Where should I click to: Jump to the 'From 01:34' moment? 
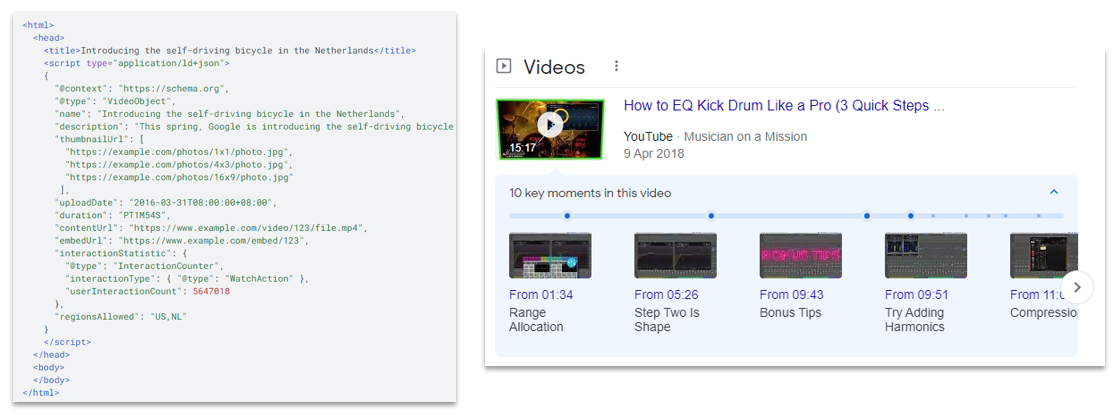pos(541,295)
